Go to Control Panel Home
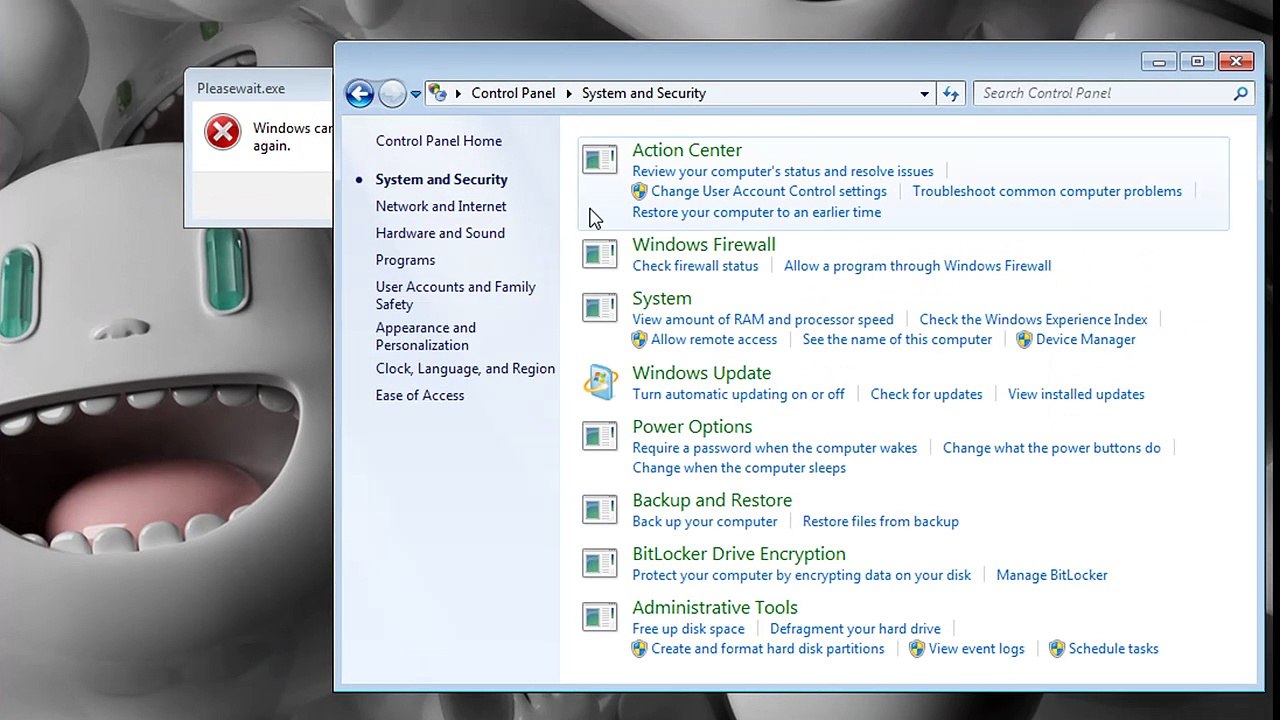The image size is (1280, 720). [x=439, y=141]
